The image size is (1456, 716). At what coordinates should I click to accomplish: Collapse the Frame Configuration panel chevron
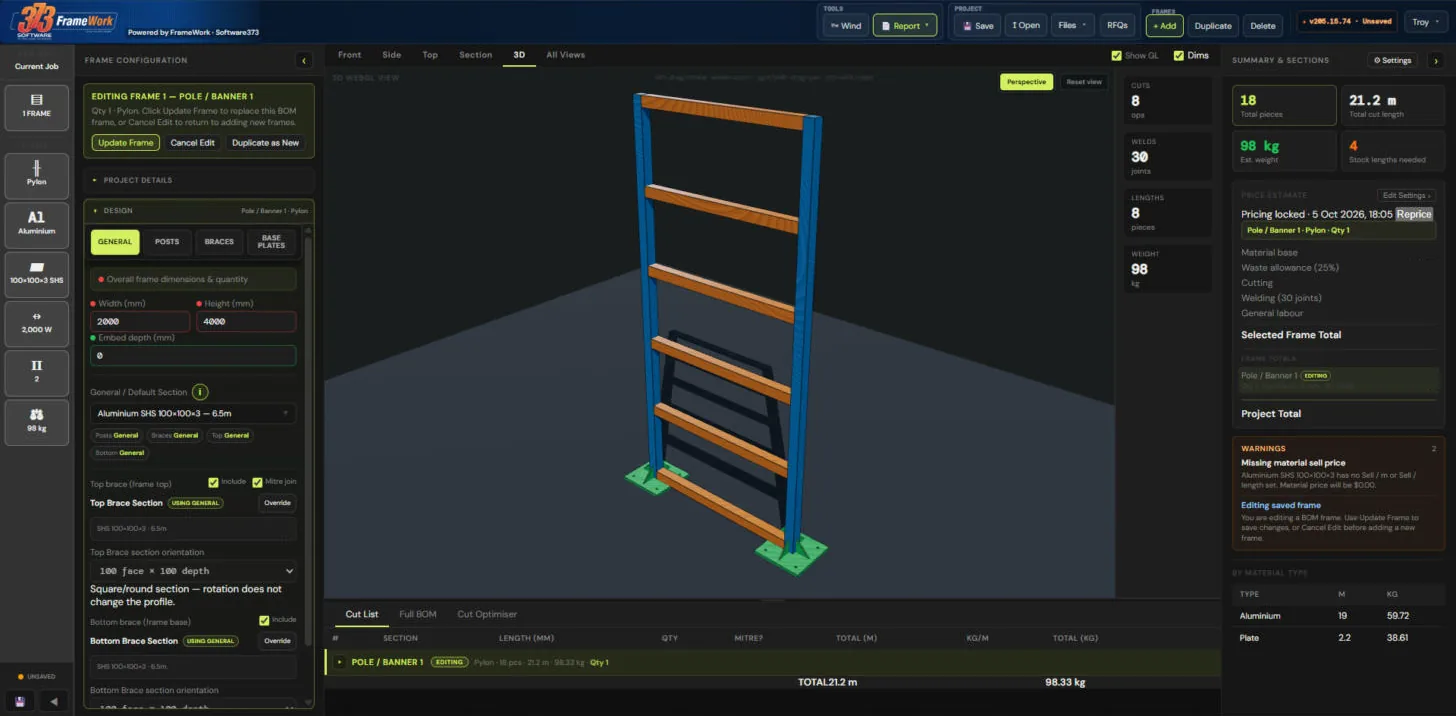[x=304, y=60]
